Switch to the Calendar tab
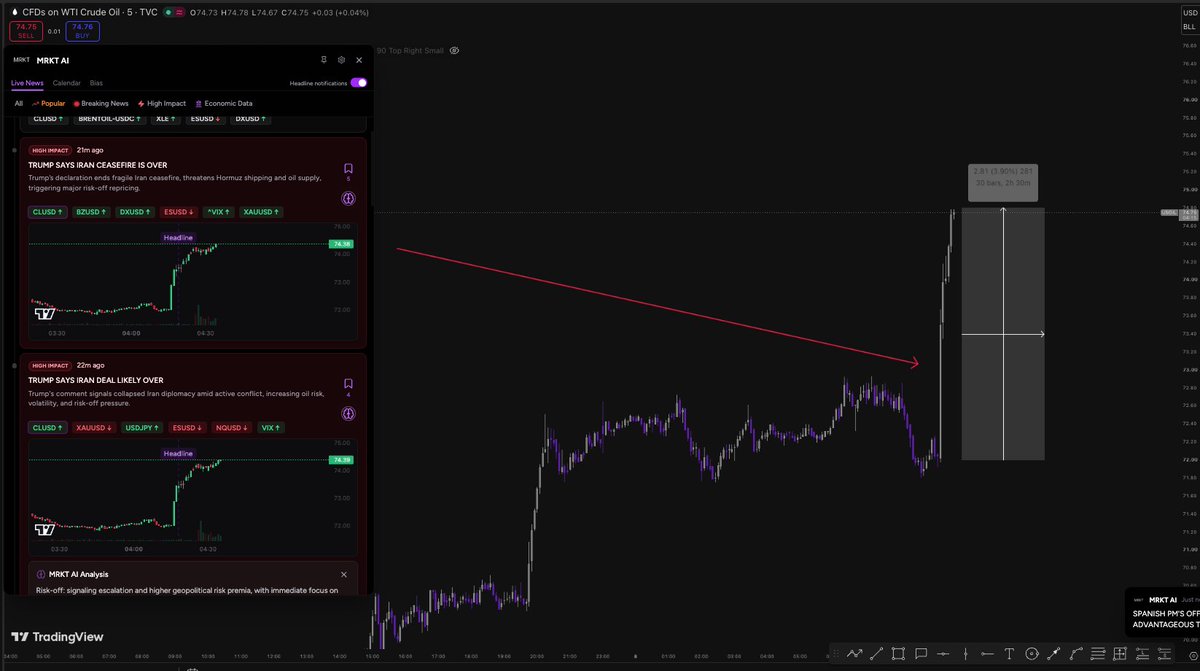 (x=67, y=83)
